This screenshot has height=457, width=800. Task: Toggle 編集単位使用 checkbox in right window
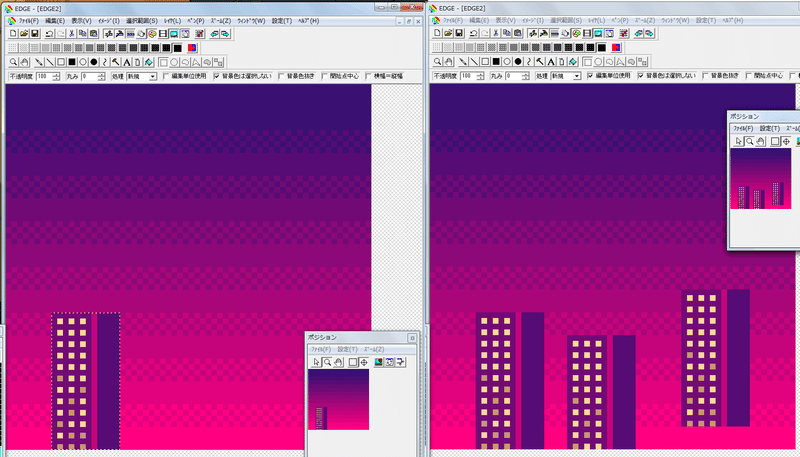coord(590,76)
